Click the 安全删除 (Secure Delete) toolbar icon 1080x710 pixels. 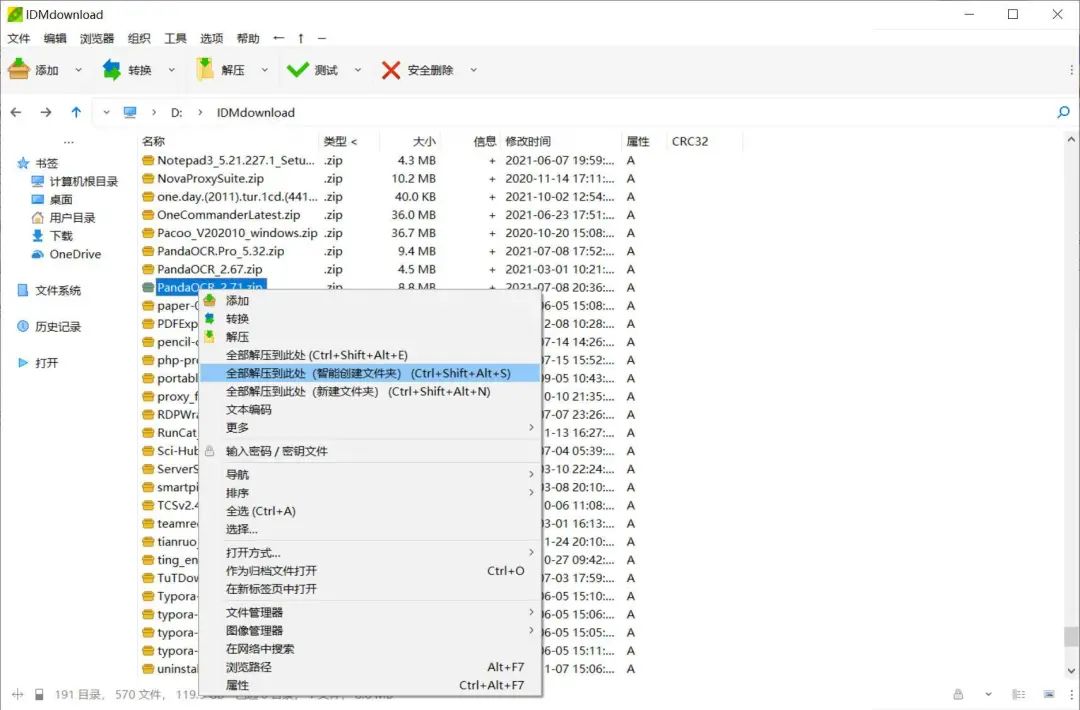pyautogui.click(x=390, y=69)
